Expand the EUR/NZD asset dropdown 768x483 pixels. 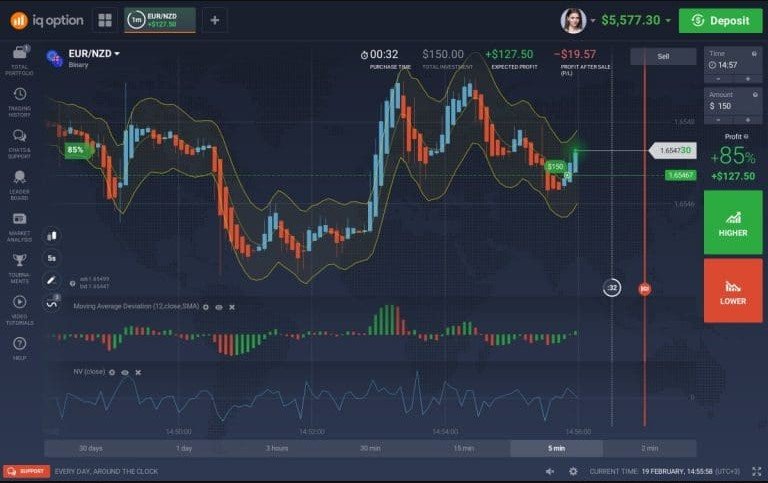[x=117, y=53]
